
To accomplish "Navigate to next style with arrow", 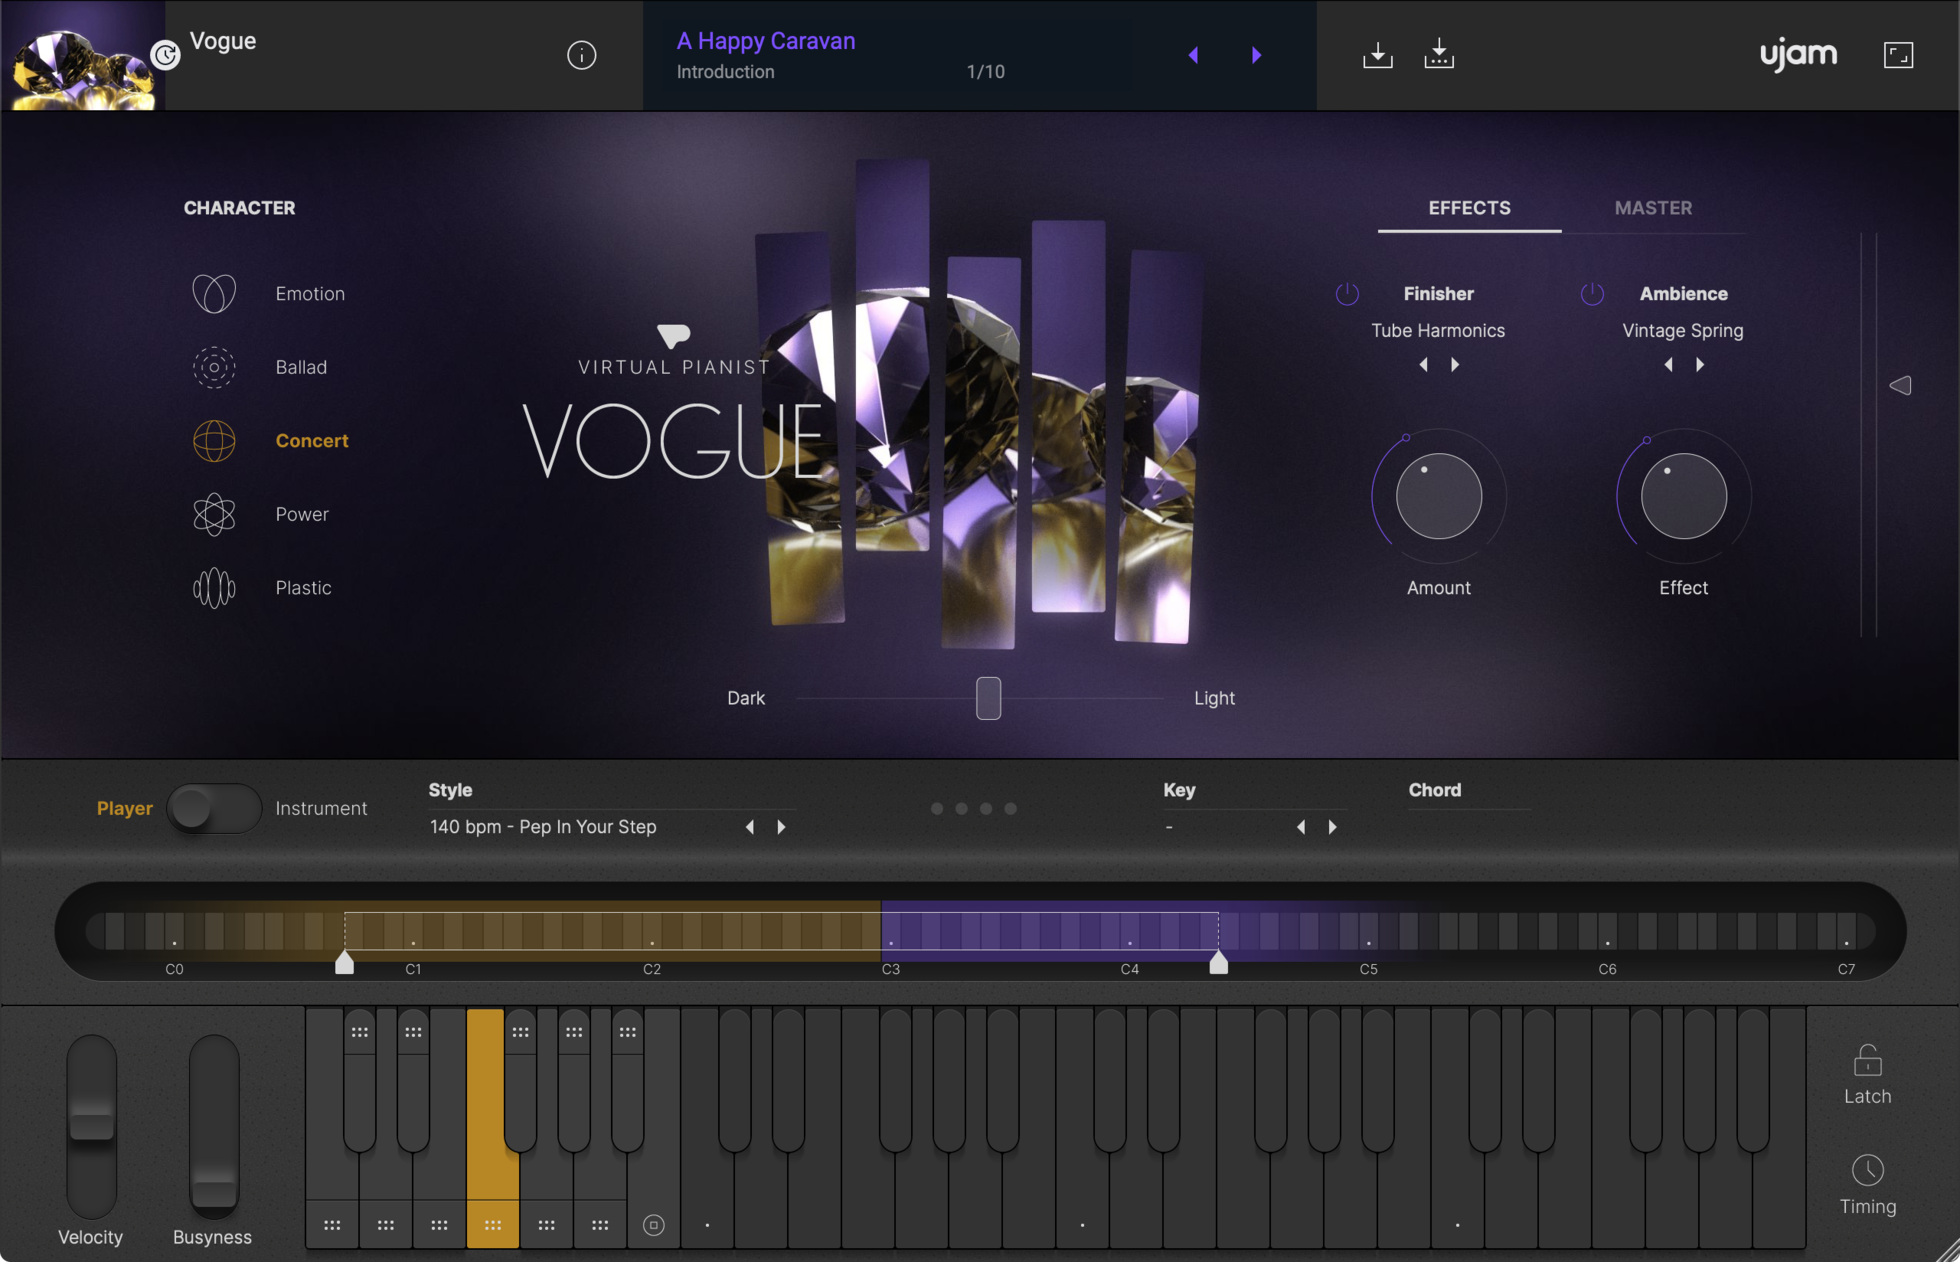I will click(x=781, y=826).
